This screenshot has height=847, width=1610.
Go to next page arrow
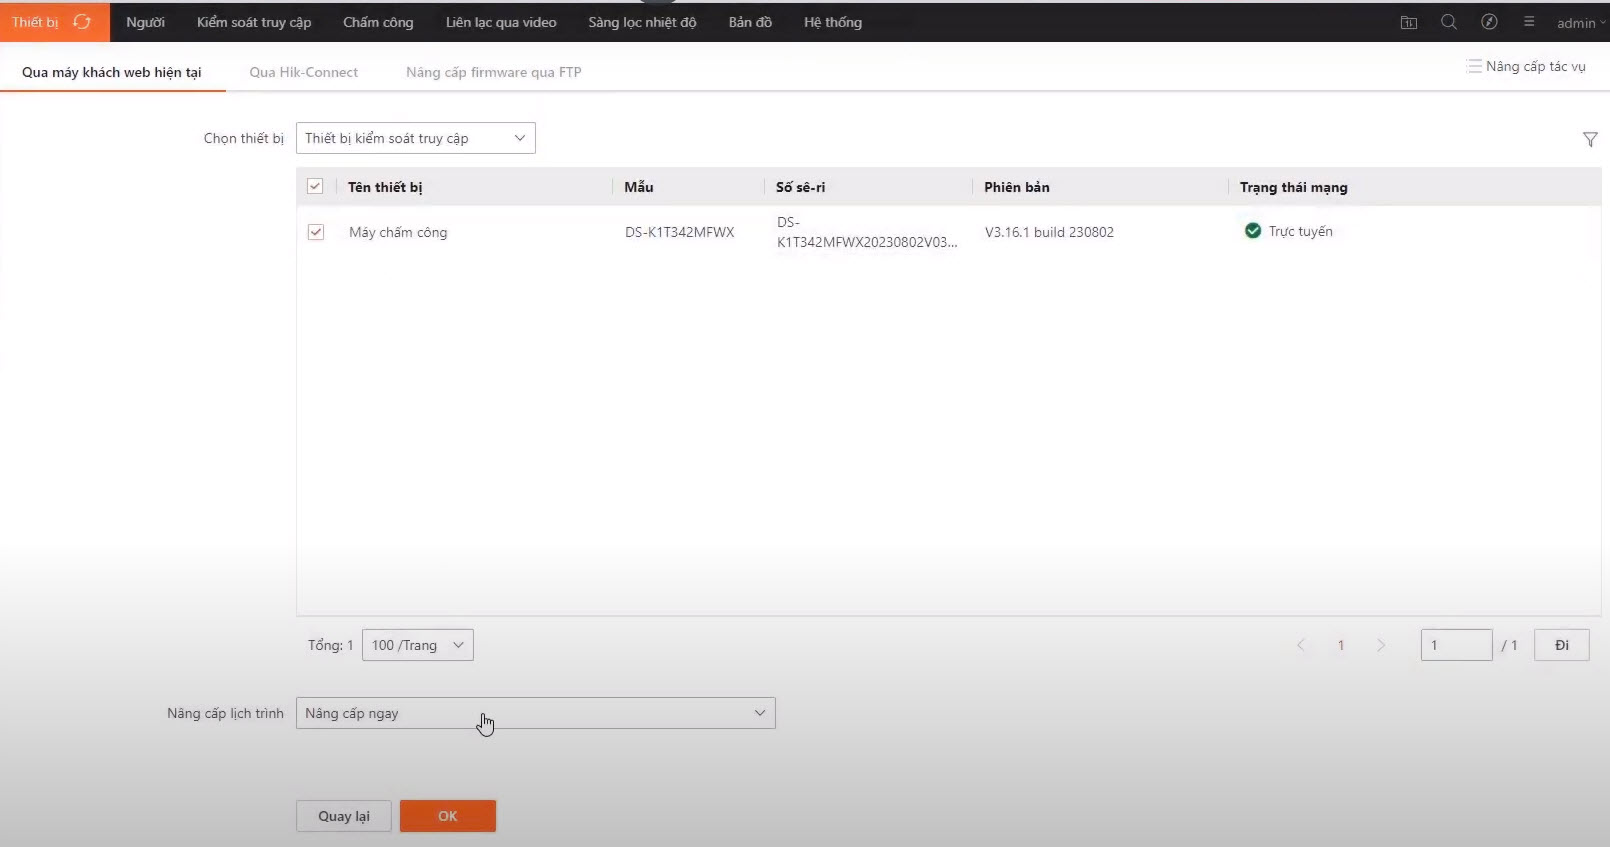point(1381,645)
